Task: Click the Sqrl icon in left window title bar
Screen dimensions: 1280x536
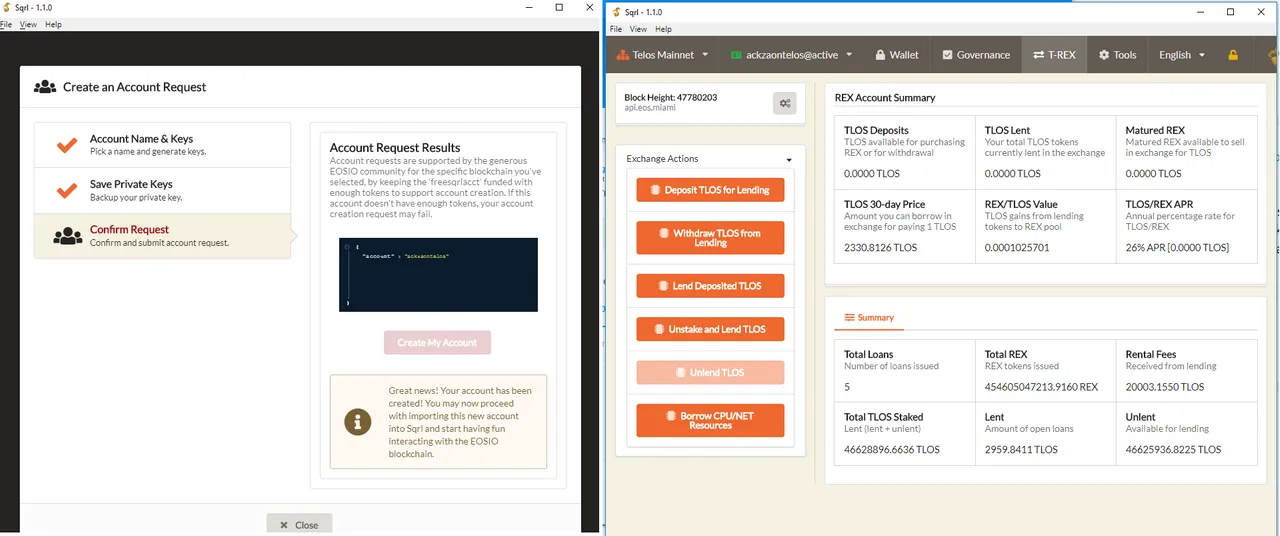Action: [x=6, y=7]
